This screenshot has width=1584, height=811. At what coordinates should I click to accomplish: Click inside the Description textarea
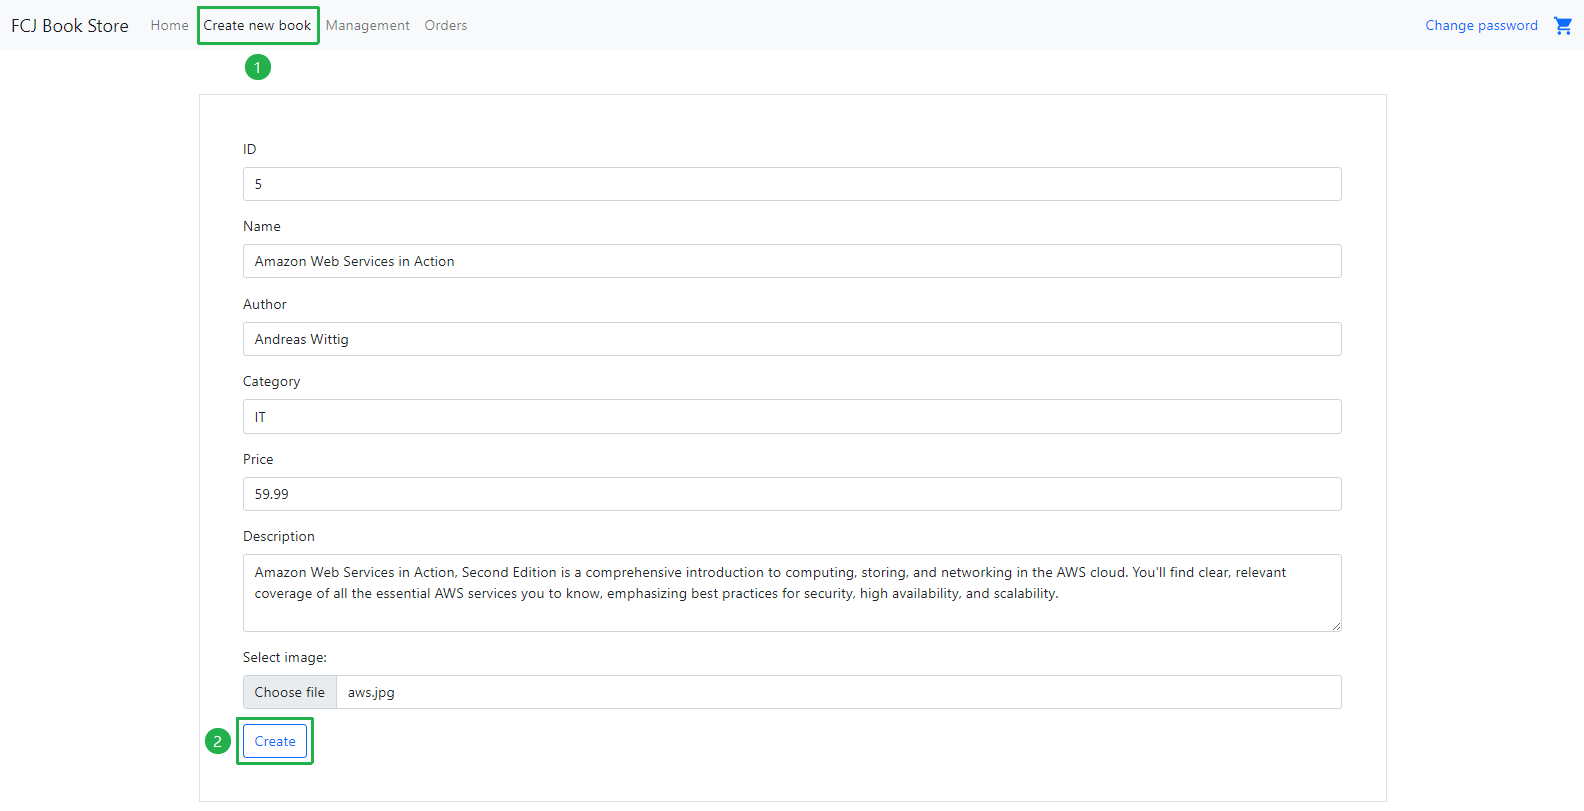tap(792, 593)
